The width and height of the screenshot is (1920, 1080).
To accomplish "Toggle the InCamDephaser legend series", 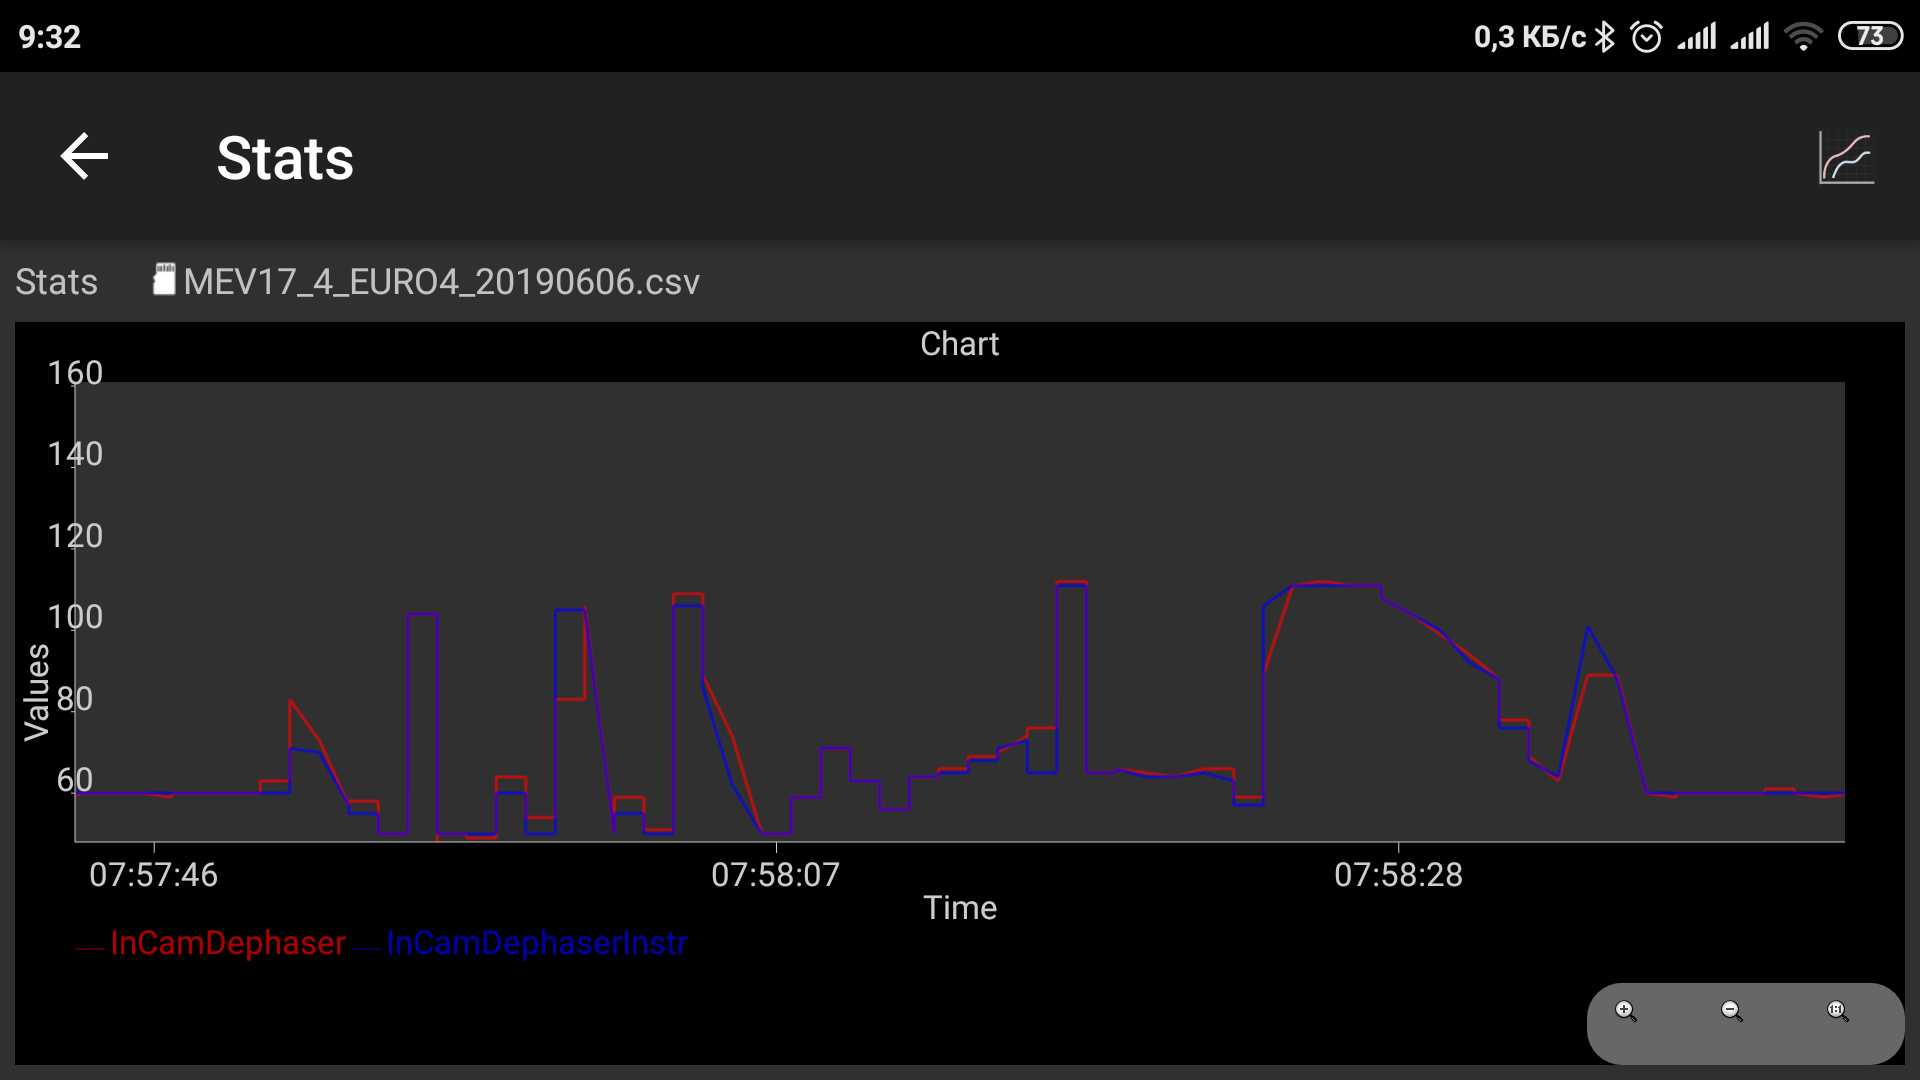I will point(227,943).
